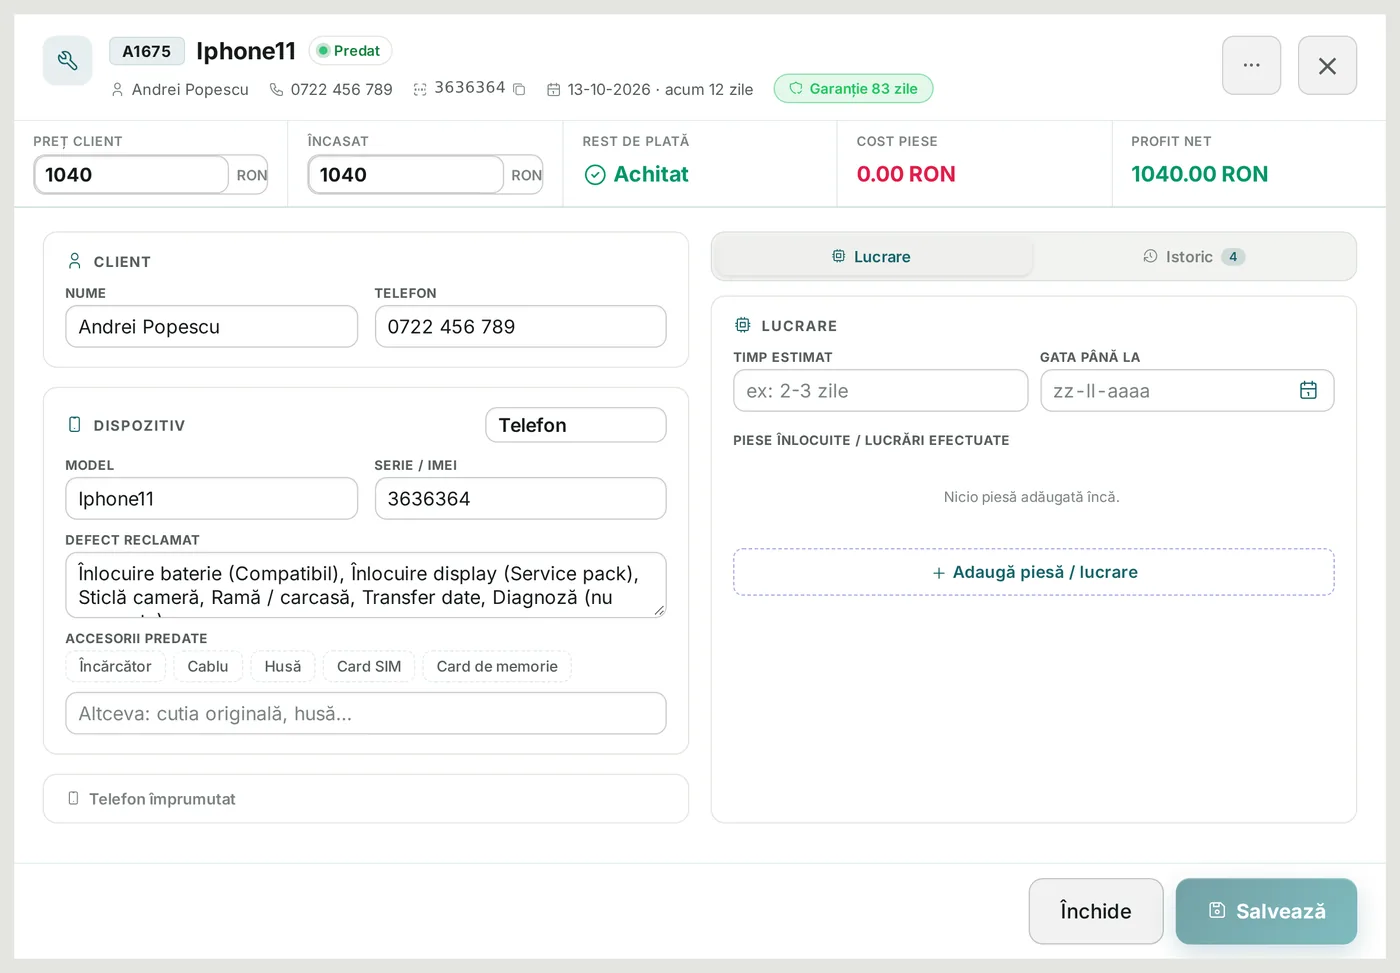Viewport: 1400px width, 973px height.
Task: Toggle the Husă accessory chip
Action: 283,666
